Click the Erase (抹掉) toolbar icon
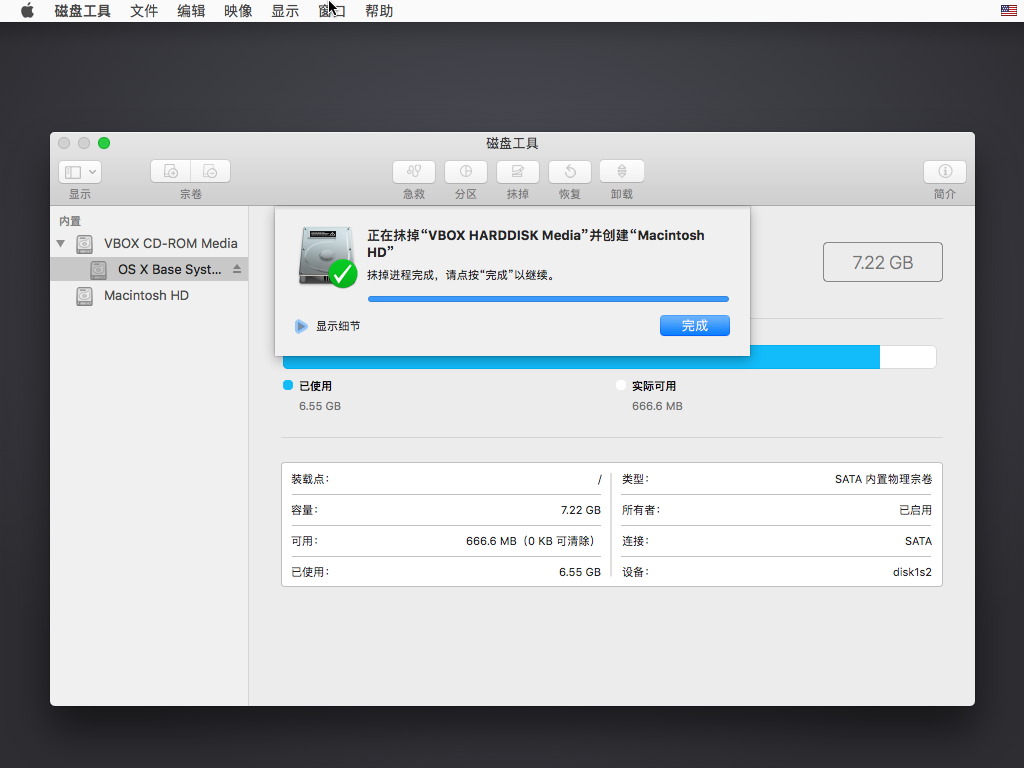 coord(517,172)
